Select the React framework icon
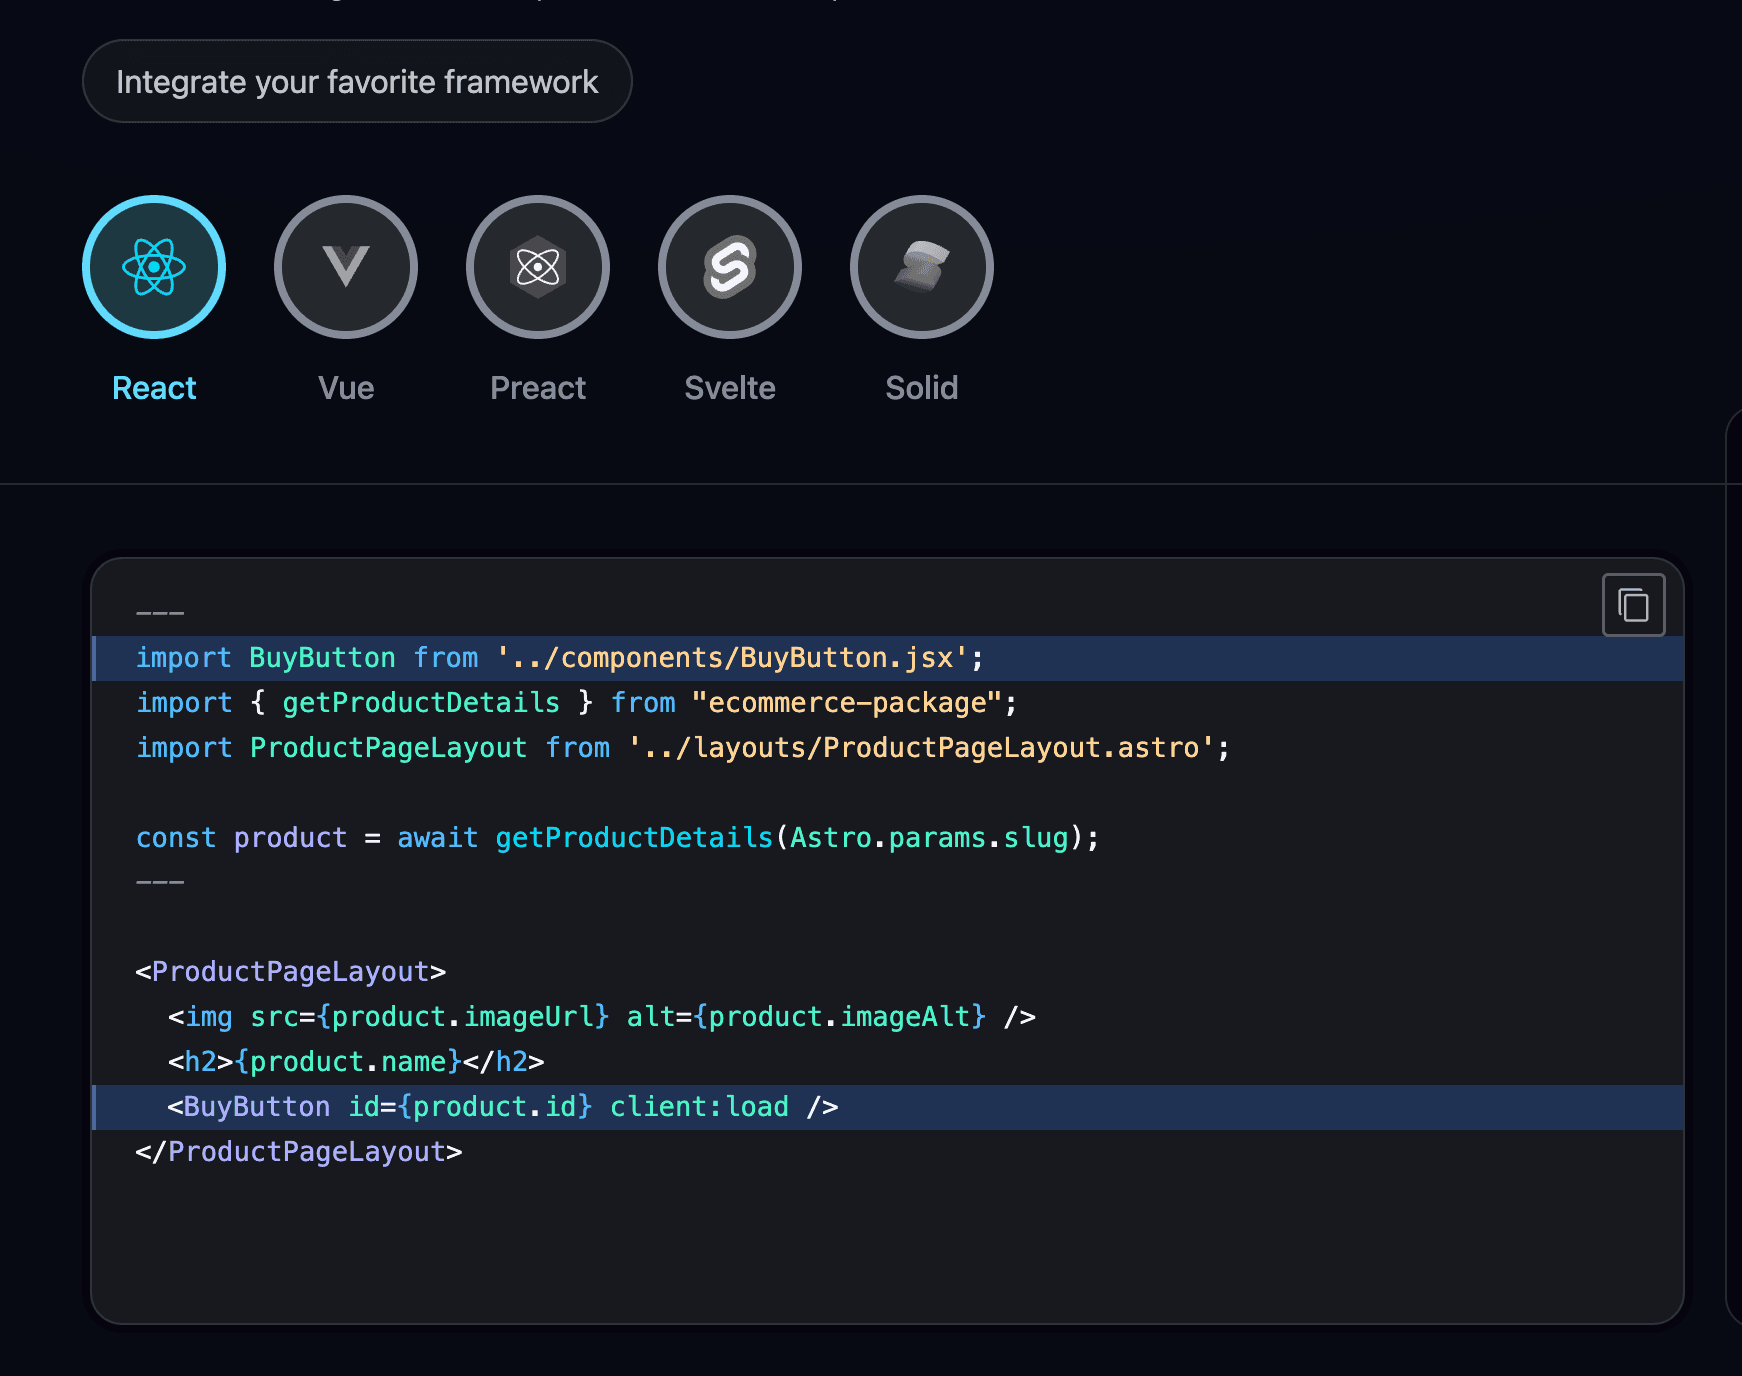1742x1376 pixels. coord(154,267)
